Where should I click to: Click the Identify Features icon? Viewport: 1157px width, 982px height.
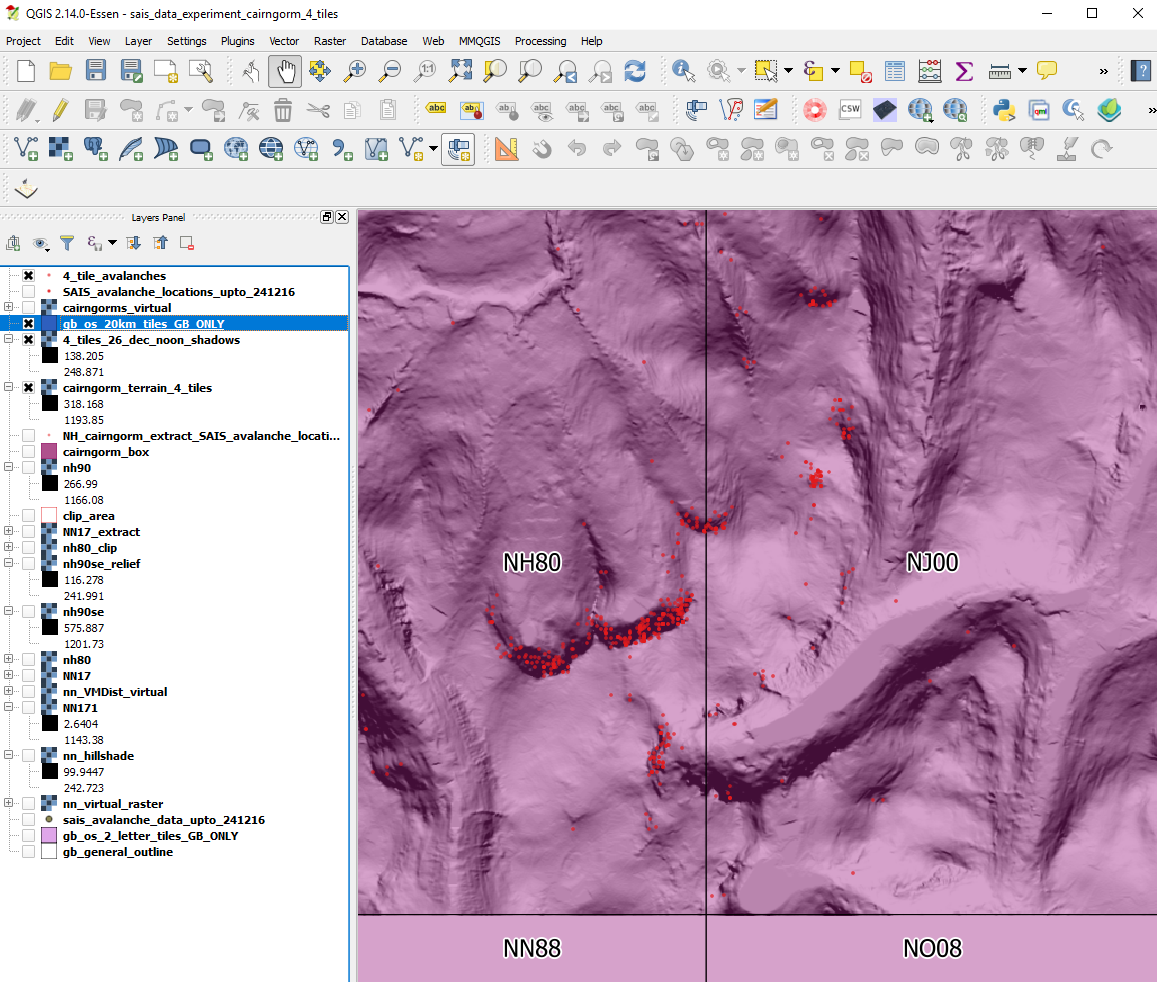pyautogui.click(x=683, y=71)
